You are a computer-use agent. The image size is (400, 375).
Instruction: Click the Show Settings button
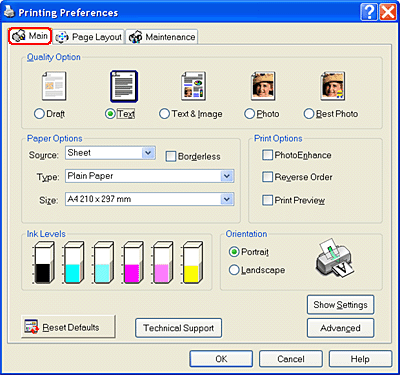[340, 305]
